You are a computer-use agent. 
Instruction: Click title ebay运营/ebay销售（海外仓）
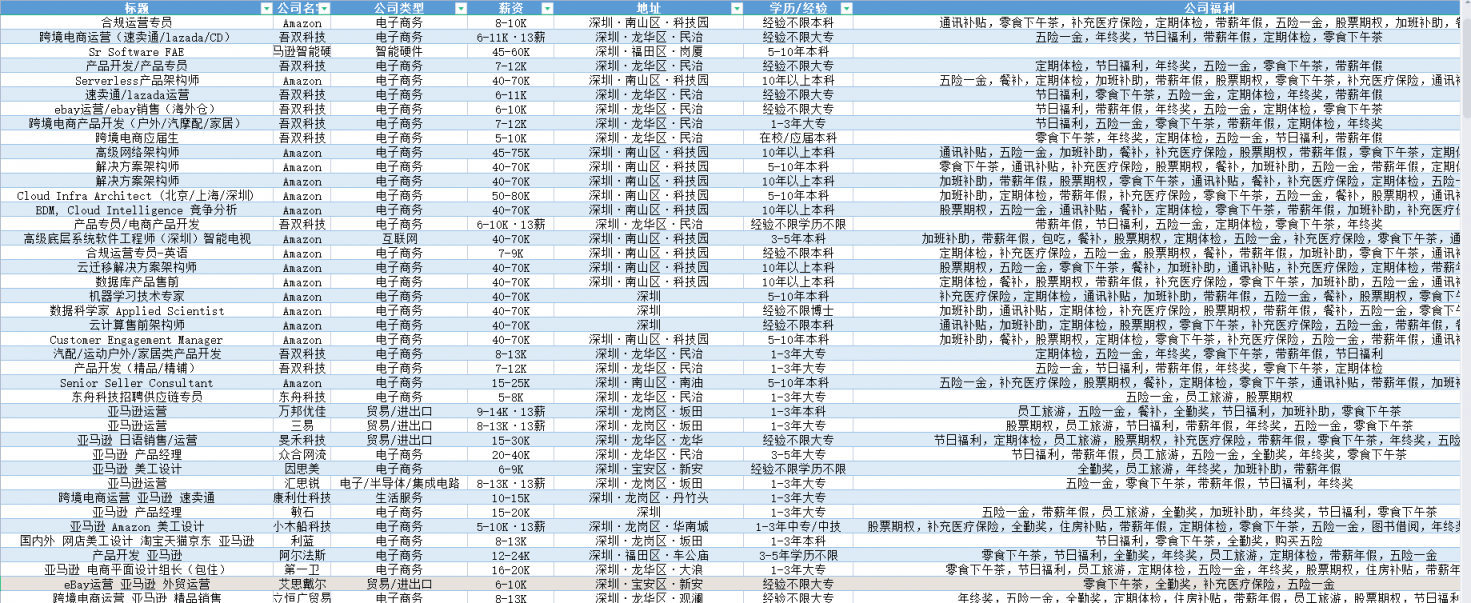[x=137, y=109]
